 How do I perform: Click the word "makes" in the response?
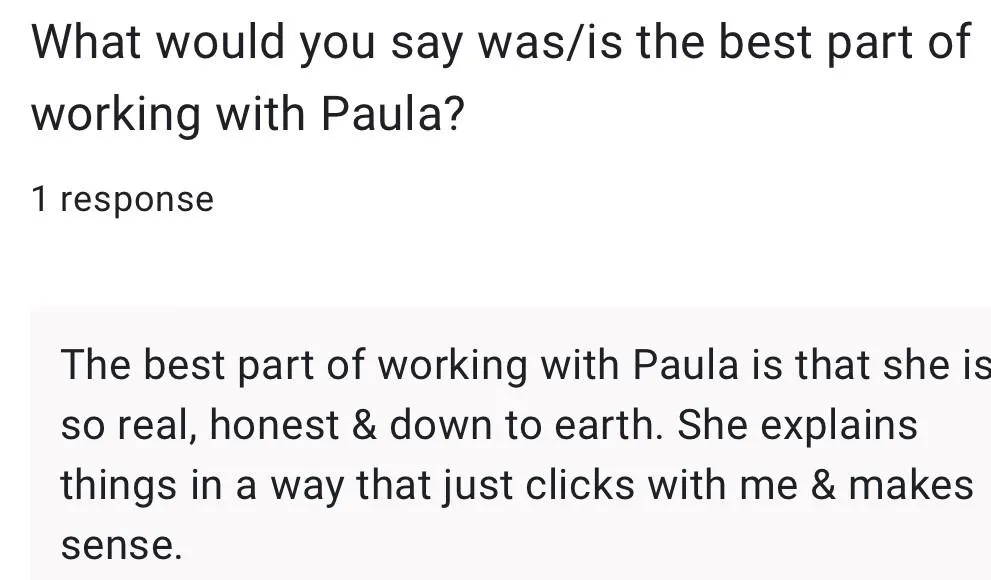click(x=911, y=485)
